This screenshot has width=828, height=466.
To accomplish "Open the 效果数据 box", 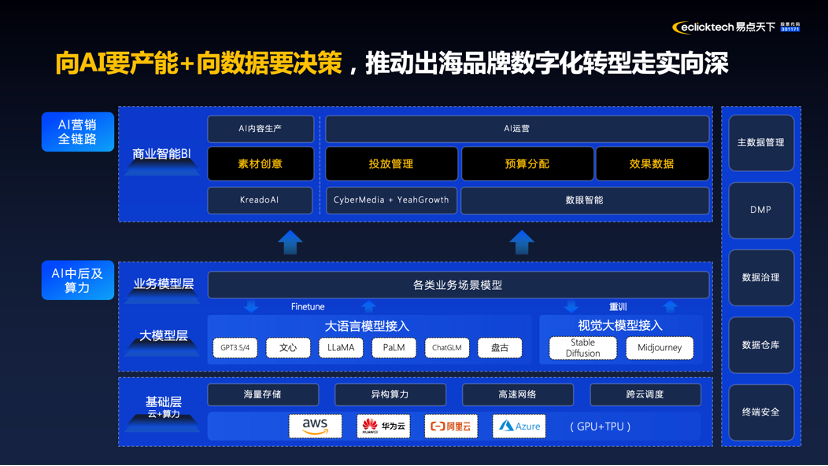I will (x=652, y=164).
